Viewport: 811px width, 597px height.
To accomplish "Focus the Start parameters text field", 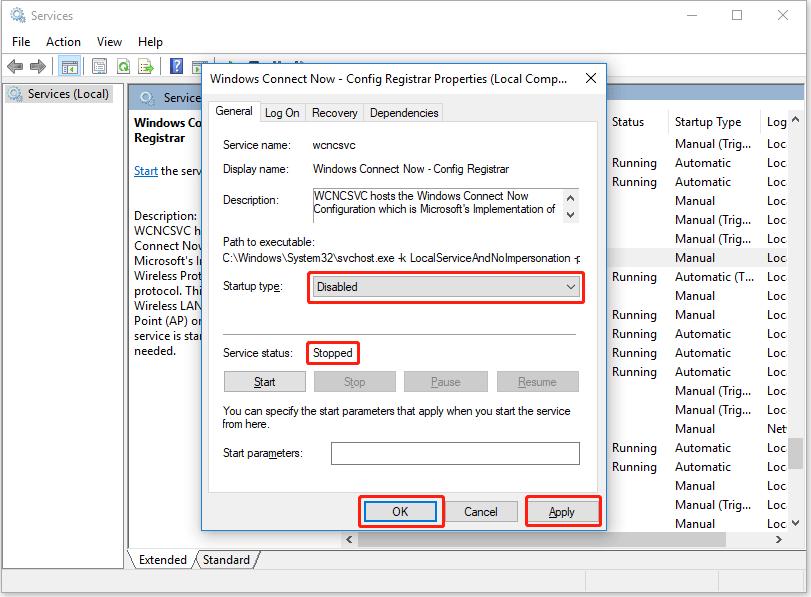I will (x=455, y=453).
